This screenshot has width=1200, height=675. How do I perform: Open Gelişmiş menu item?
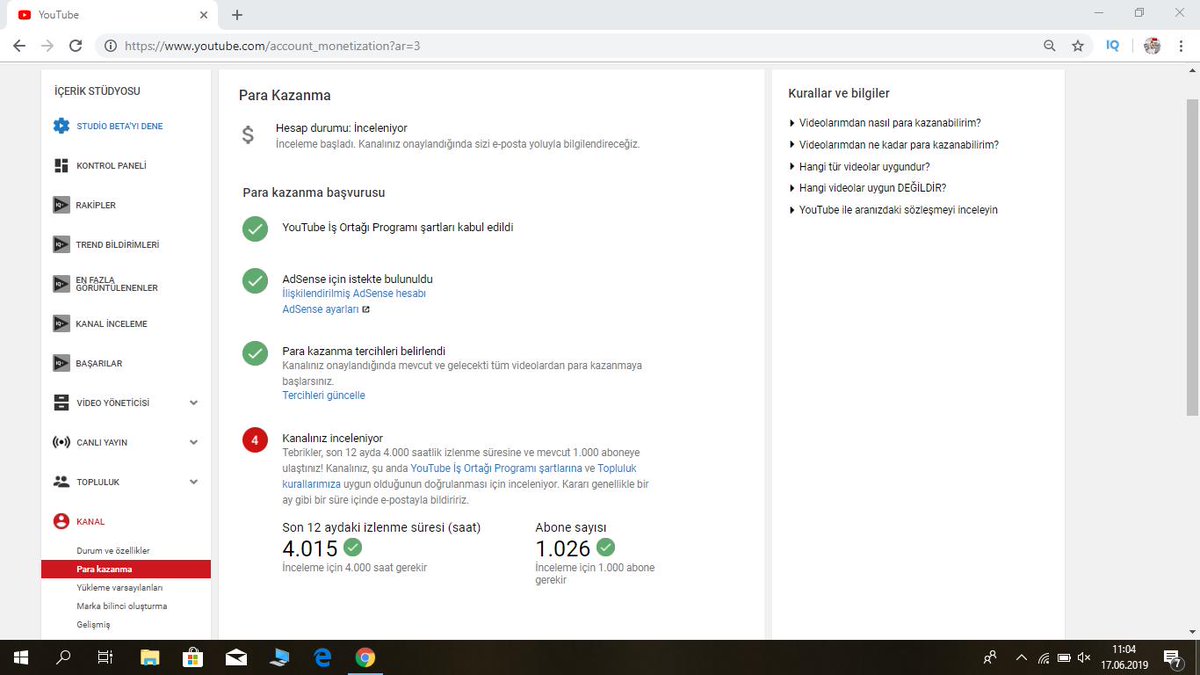[x=93, y=624]
